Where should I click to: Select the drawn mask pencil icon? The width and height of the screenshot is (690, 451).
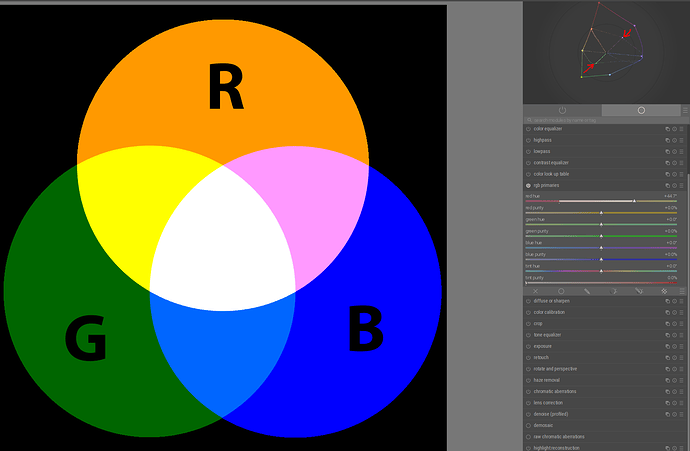coord(587,291)
